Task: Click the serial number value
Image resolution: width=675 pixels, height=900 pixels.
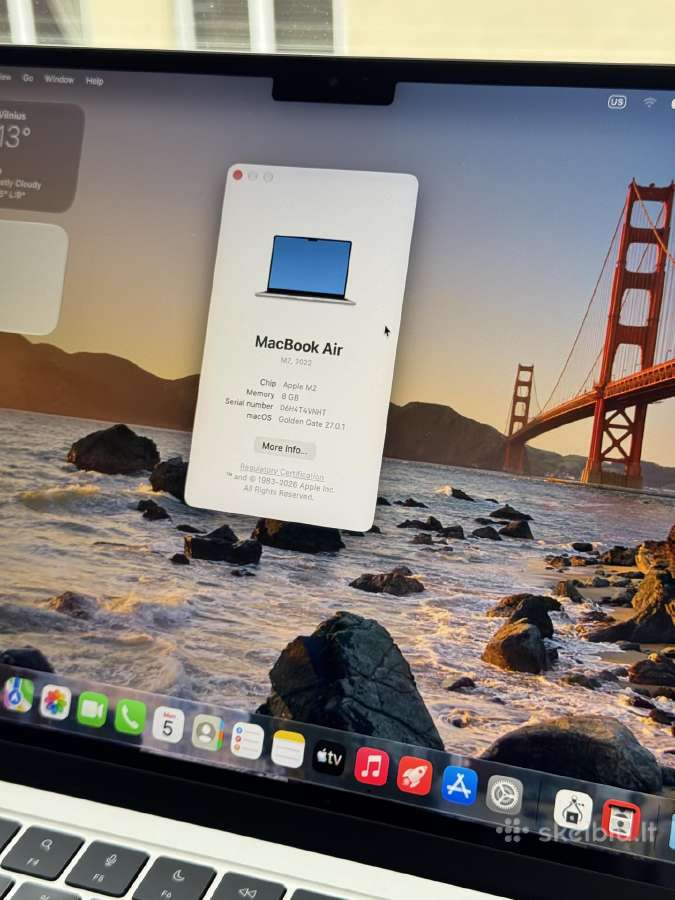Action: coord(302,409)
